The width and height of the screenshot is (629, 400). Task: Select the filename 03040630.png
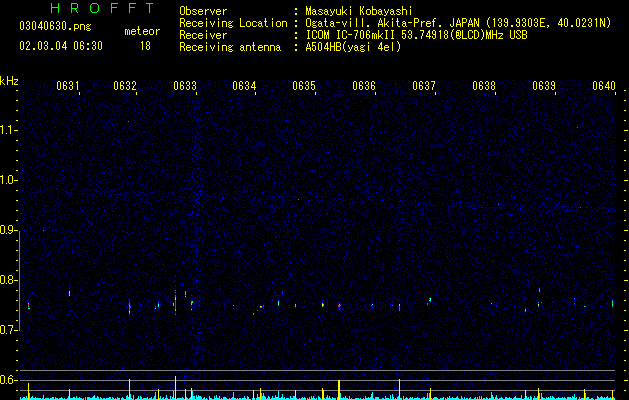click(55, 26)
